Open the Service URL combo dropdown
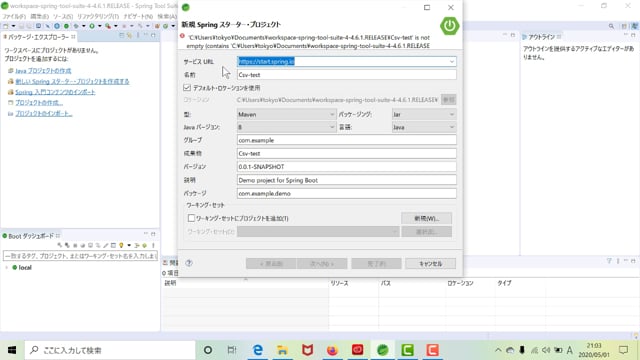 pyautogui.click(x=451, y=62)
